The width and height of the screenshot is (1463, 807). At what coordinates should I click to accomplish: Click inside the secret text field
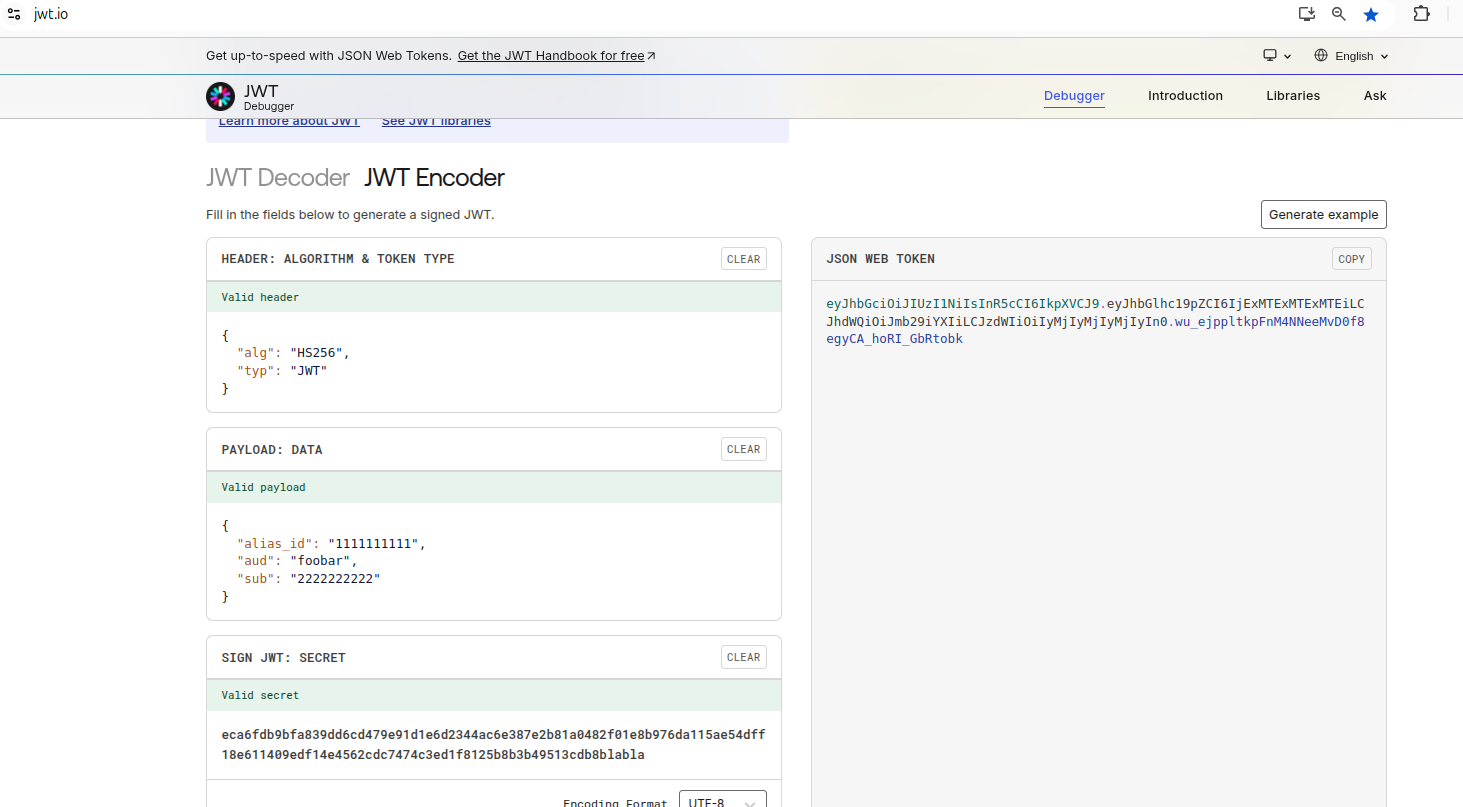pyautogui.click(x=493, y=744)
